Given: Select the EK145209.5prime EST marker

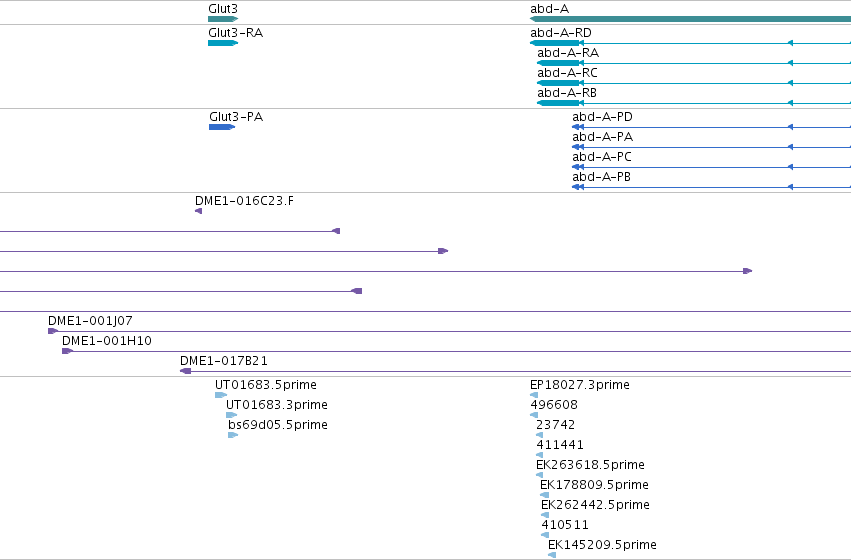Looking at the screenshot, I should 552,555.
